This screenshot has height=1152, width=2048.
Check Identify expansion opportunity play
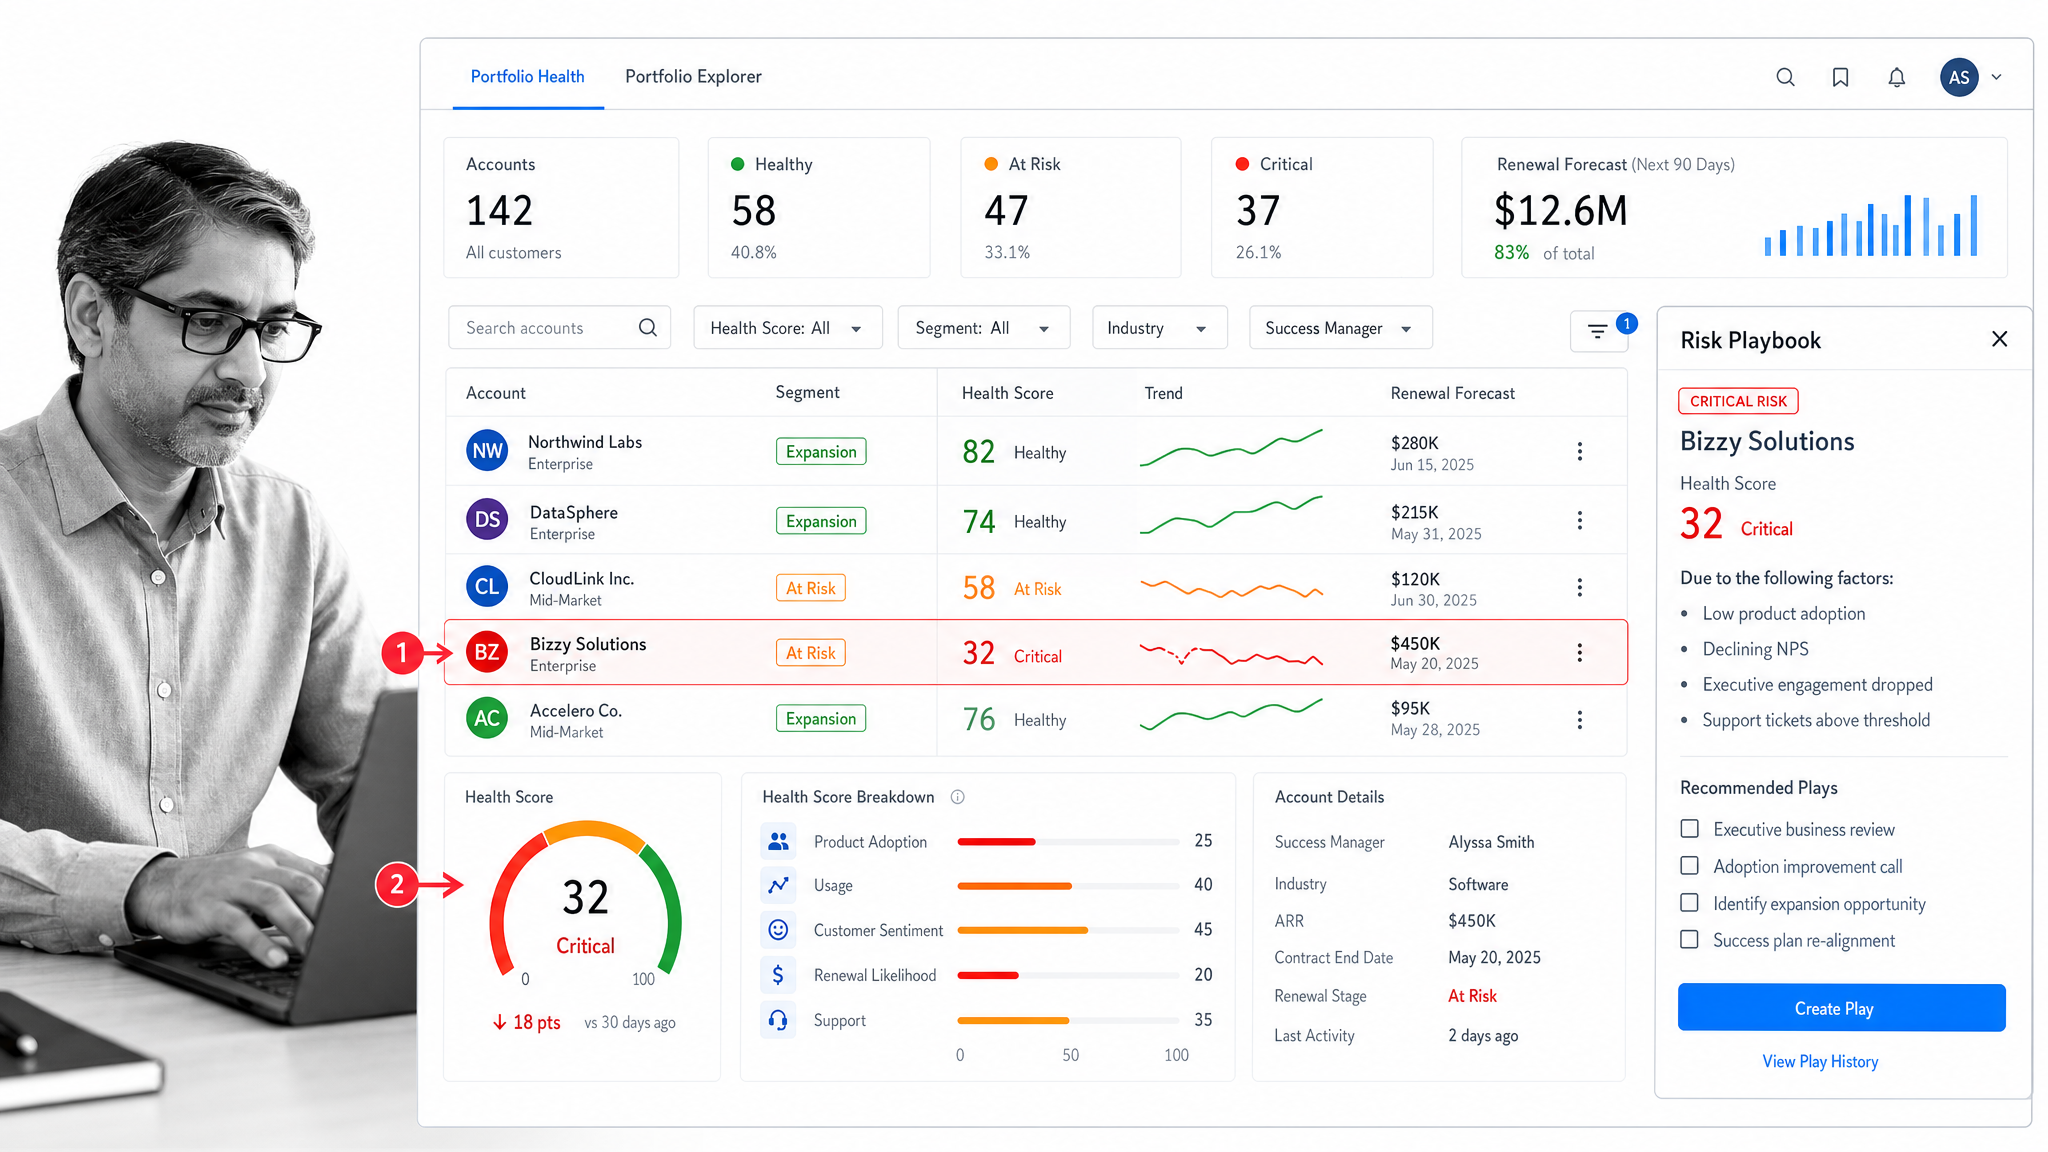(x=1689, y=903)
